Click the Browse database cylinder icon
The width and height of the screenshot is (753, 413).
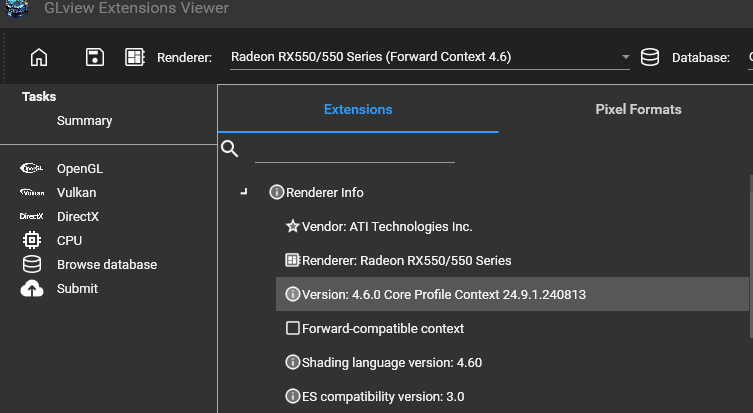32,264
